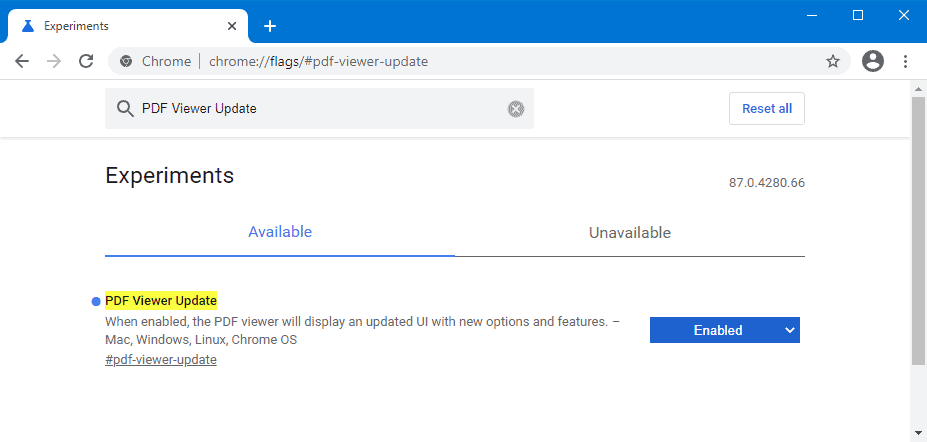Maximize the Chrome window
Screen dimensions: 927x442
858,15
